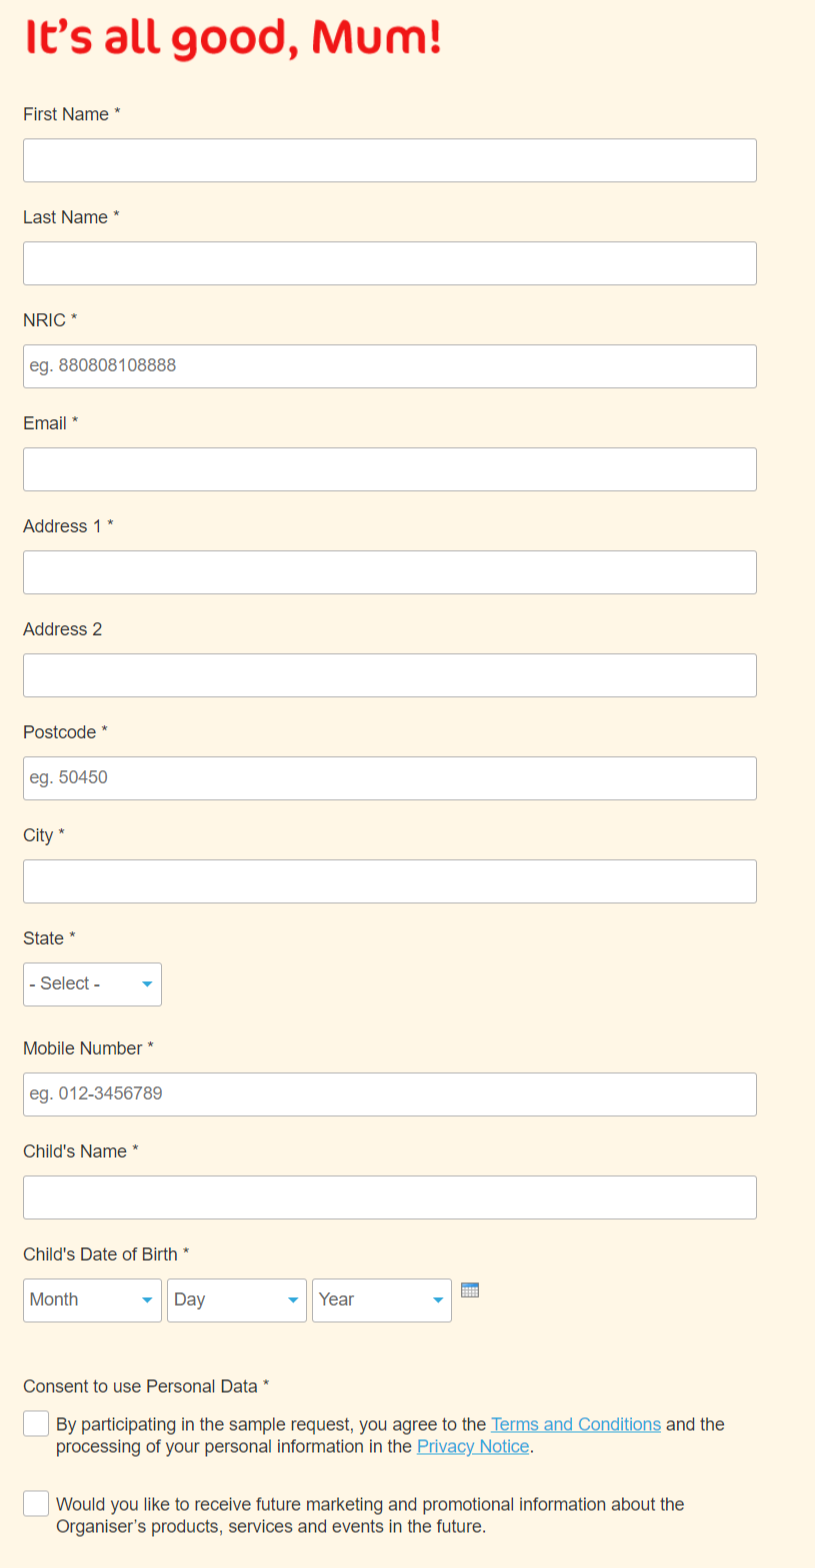Select the NRIC input field

(390, 366)
